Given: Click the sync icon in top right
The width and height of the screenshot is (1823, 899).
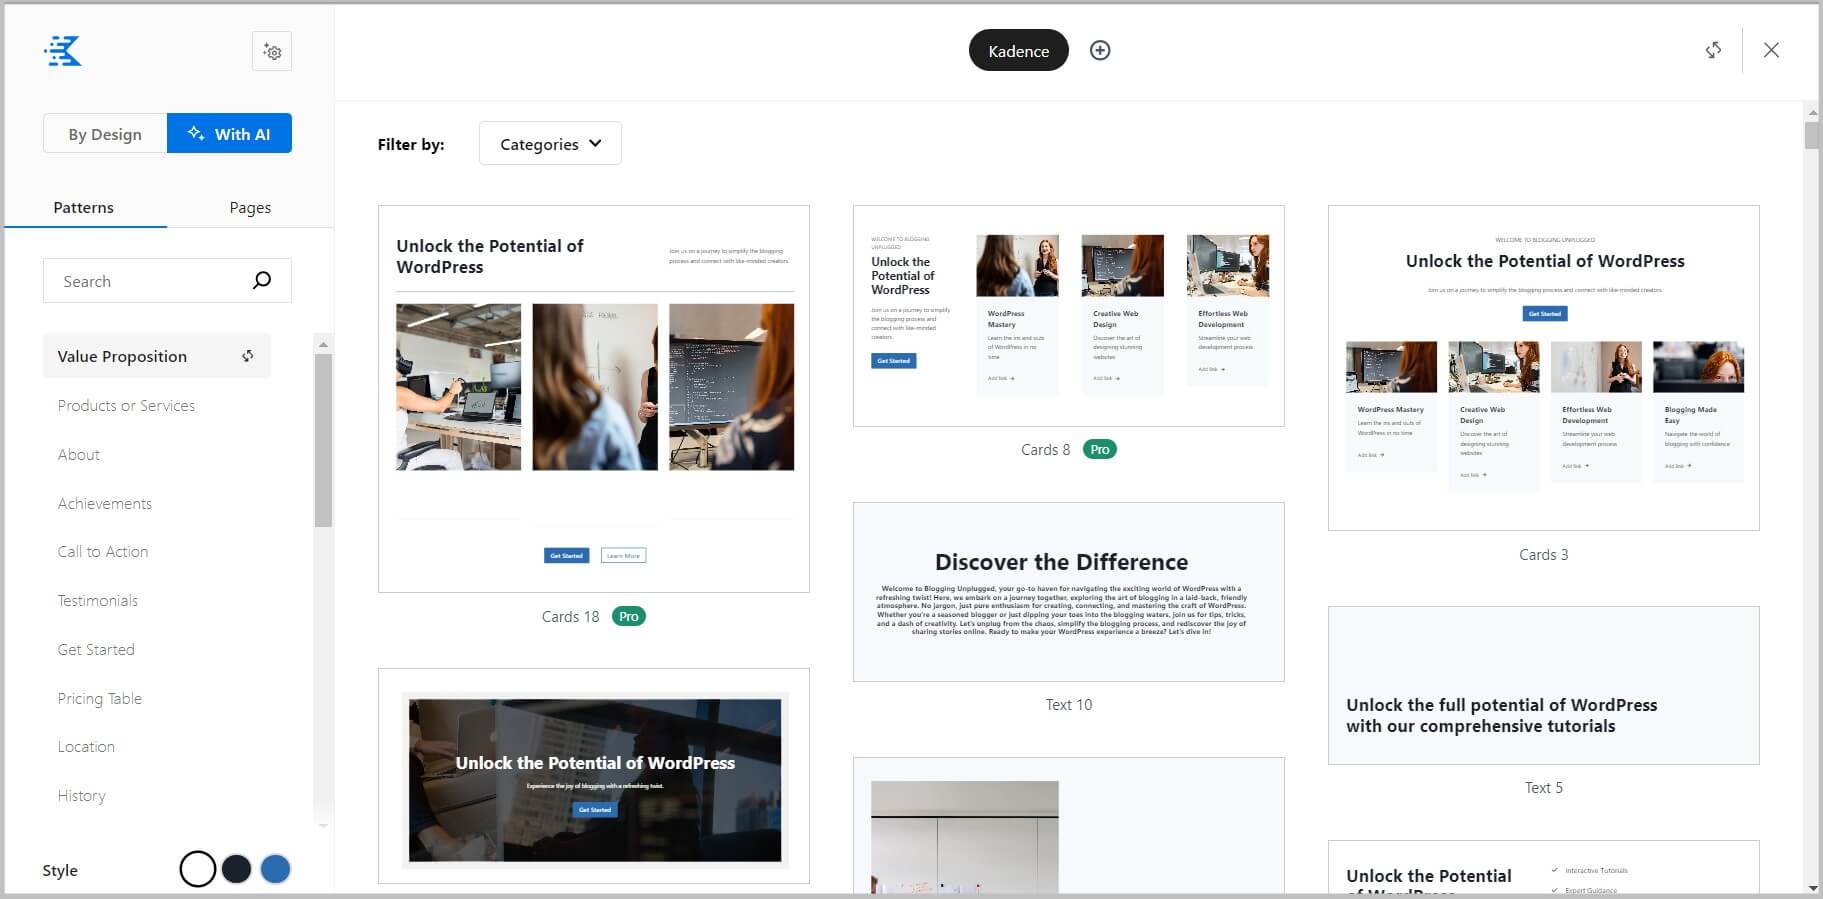Looking at the screenshot, I should point(1713,50).
